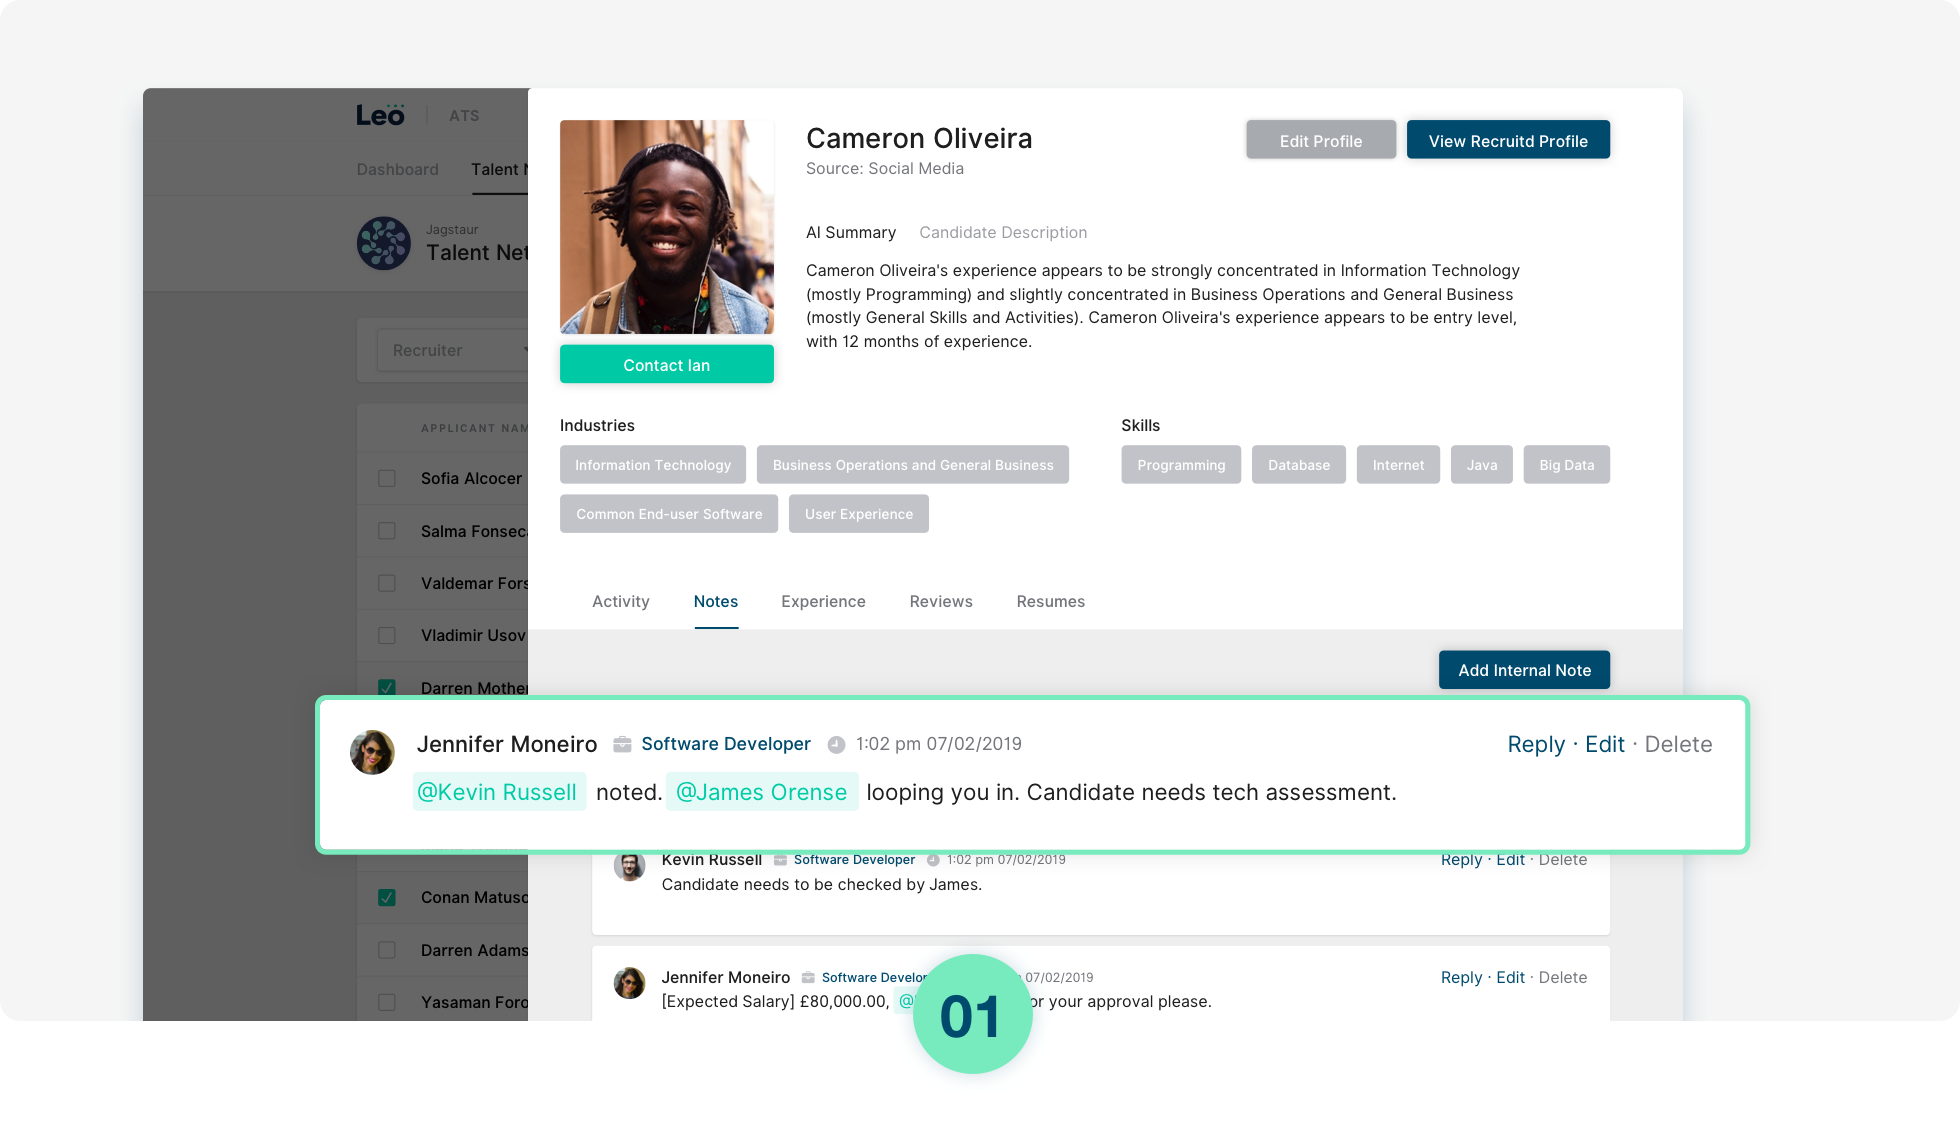Tick the Vladimir Usov checkbox

pyautogui.click(x=387, y=635)
